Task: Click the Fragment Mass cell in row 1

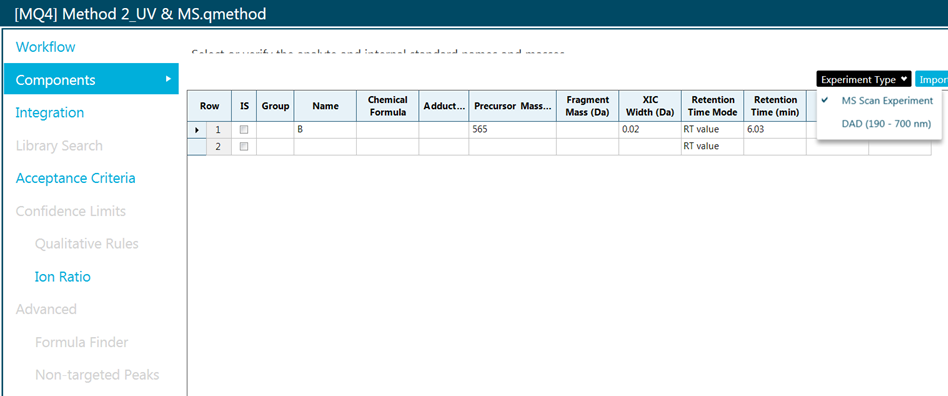Action: [x=588, y=129]
